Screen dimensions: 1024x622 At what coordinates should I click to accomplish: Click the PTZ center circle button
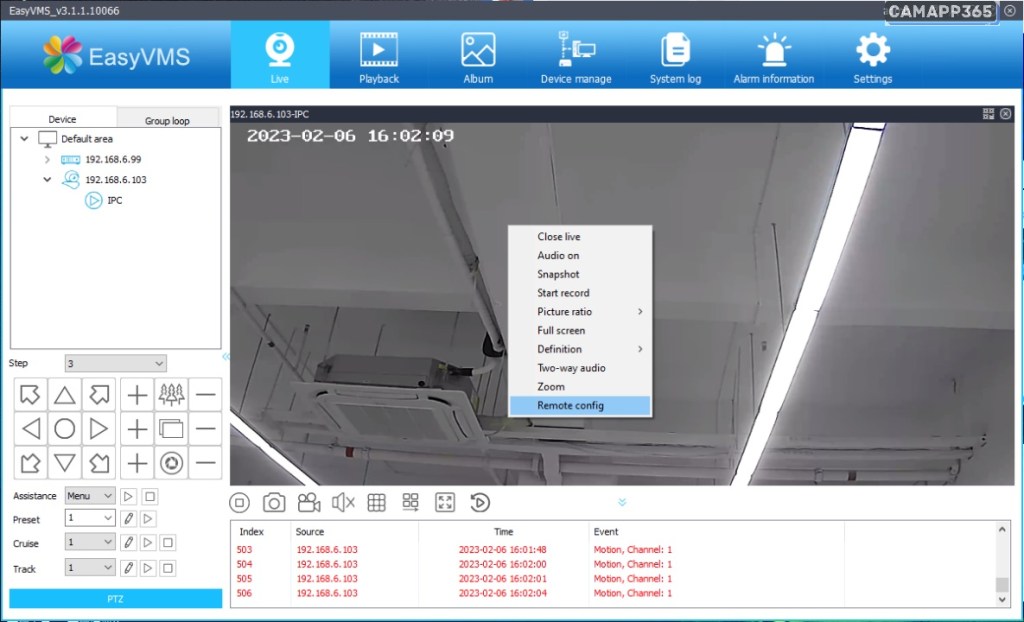coord(65,429)
